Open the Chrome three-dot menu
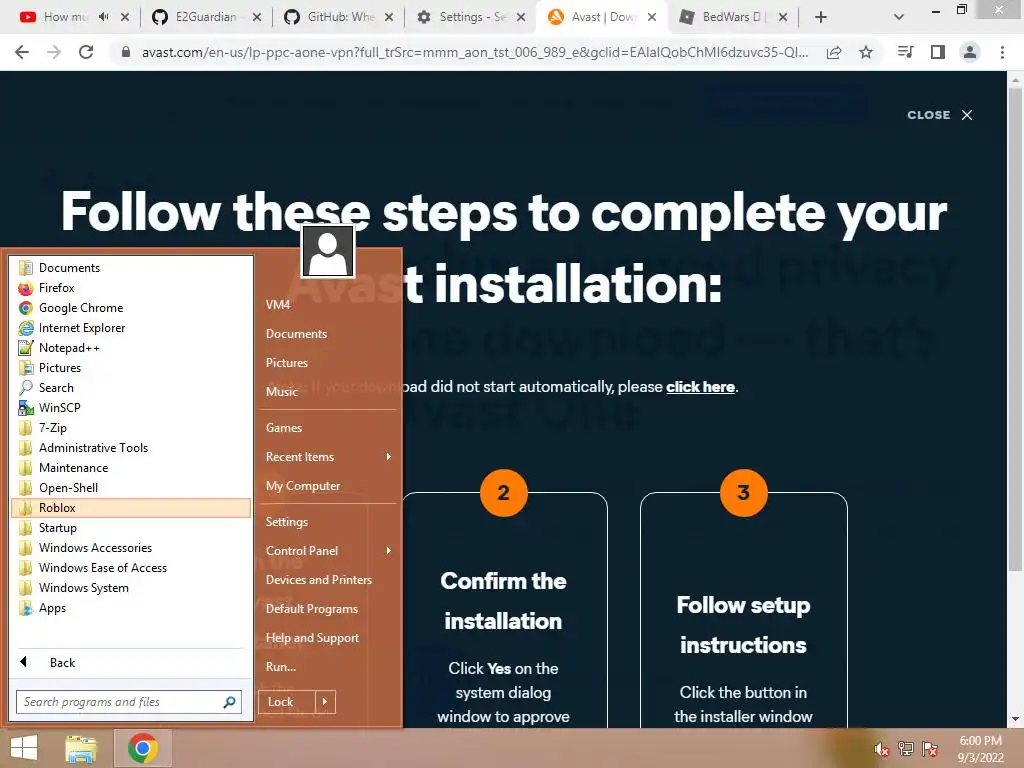1024x768 pixels. 1002,52
